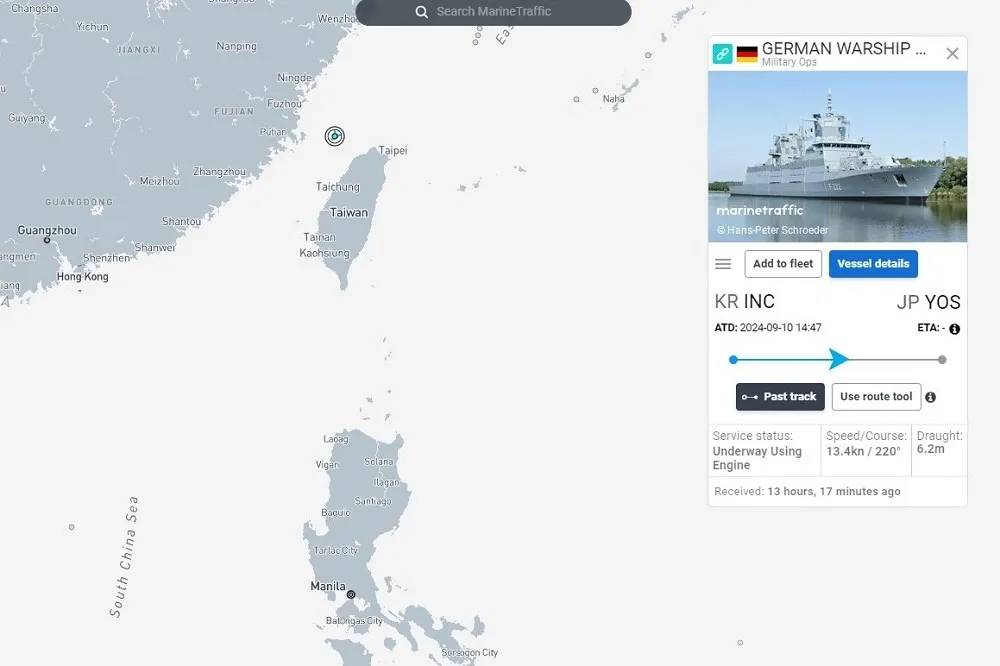This screenshot has width=1000, height=666.
Task: Click Use route tool button
Action: pyautogui.click(x=876, y=397)
